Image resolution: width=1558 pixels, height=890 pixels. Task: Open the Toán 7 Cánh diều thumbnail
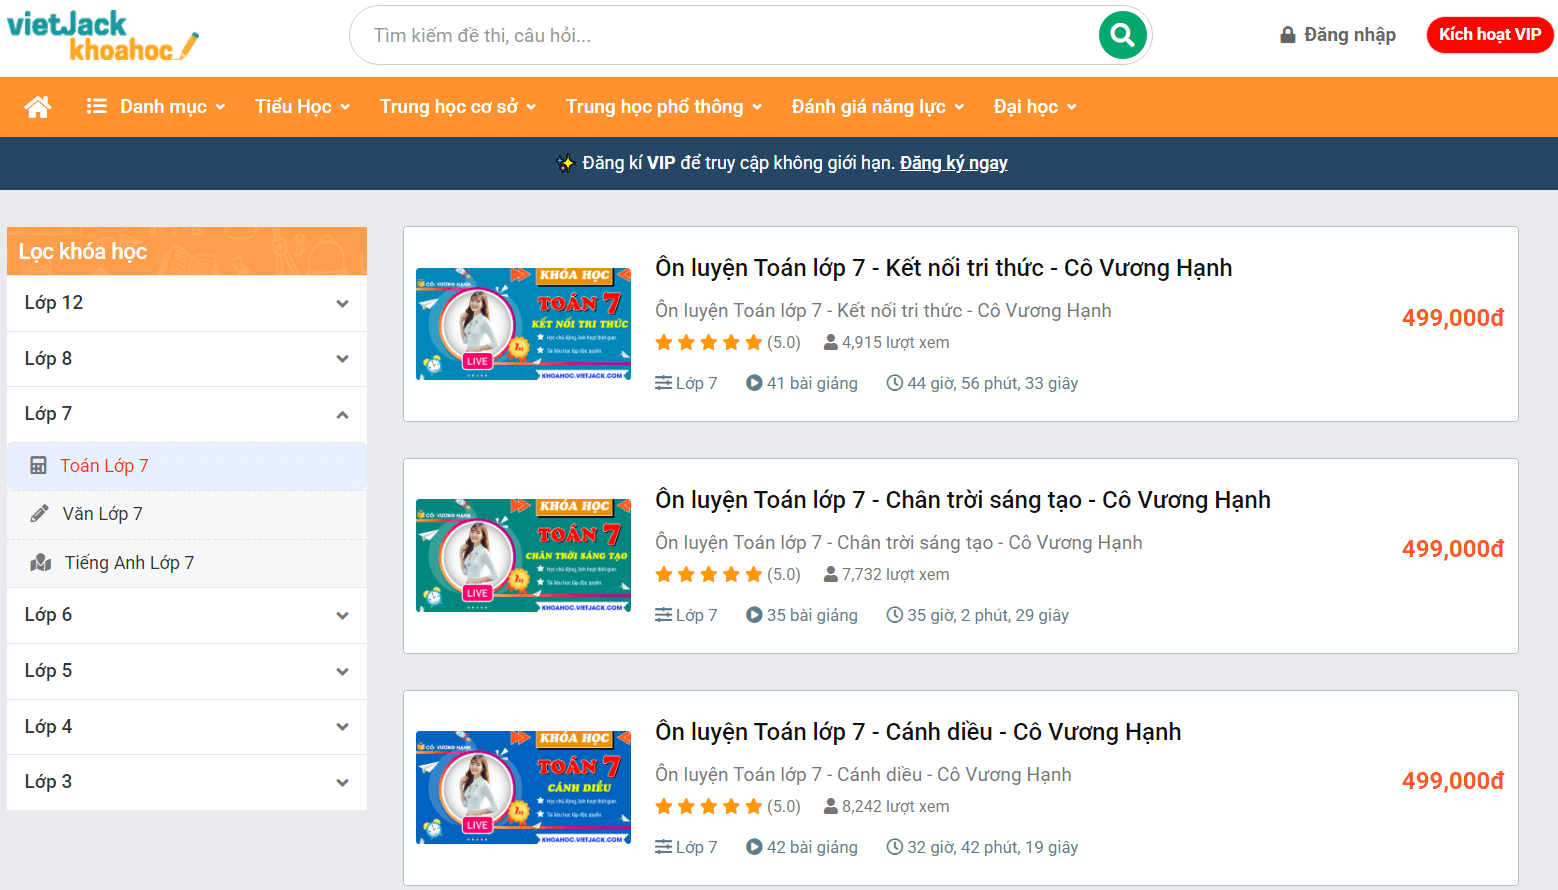tap(523, 788)
